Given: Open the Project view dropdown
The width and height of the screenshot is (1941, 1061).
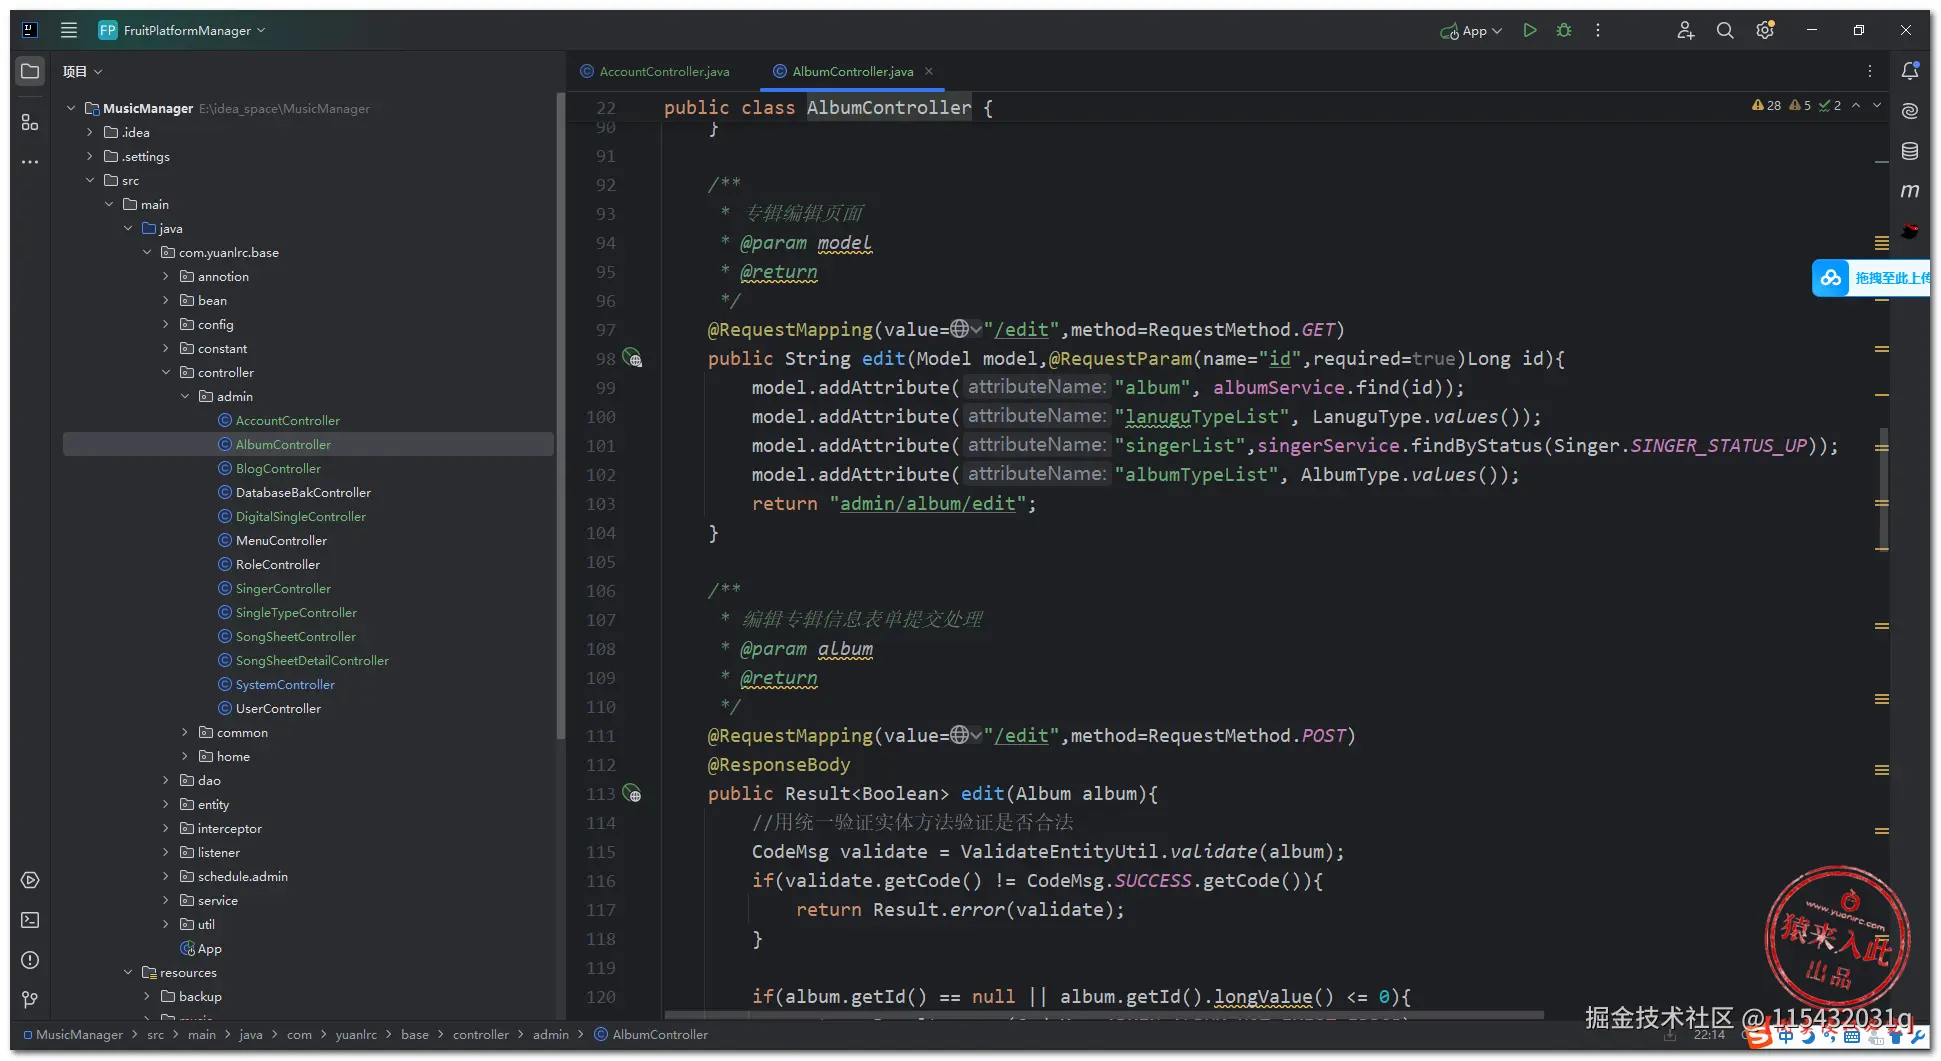Looking at the screenshot, I should point(82,71).
